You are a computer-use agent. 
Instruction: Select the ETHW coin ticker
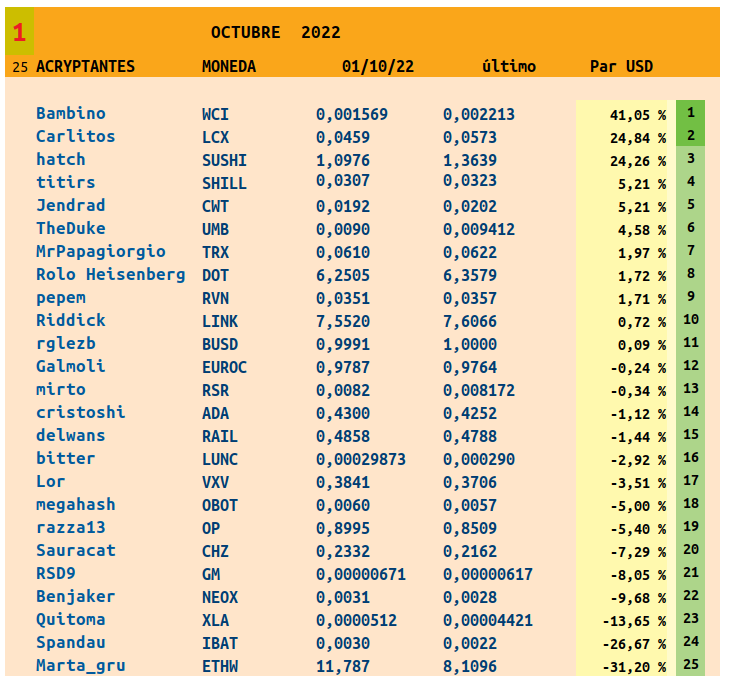(x=220, y=666)
